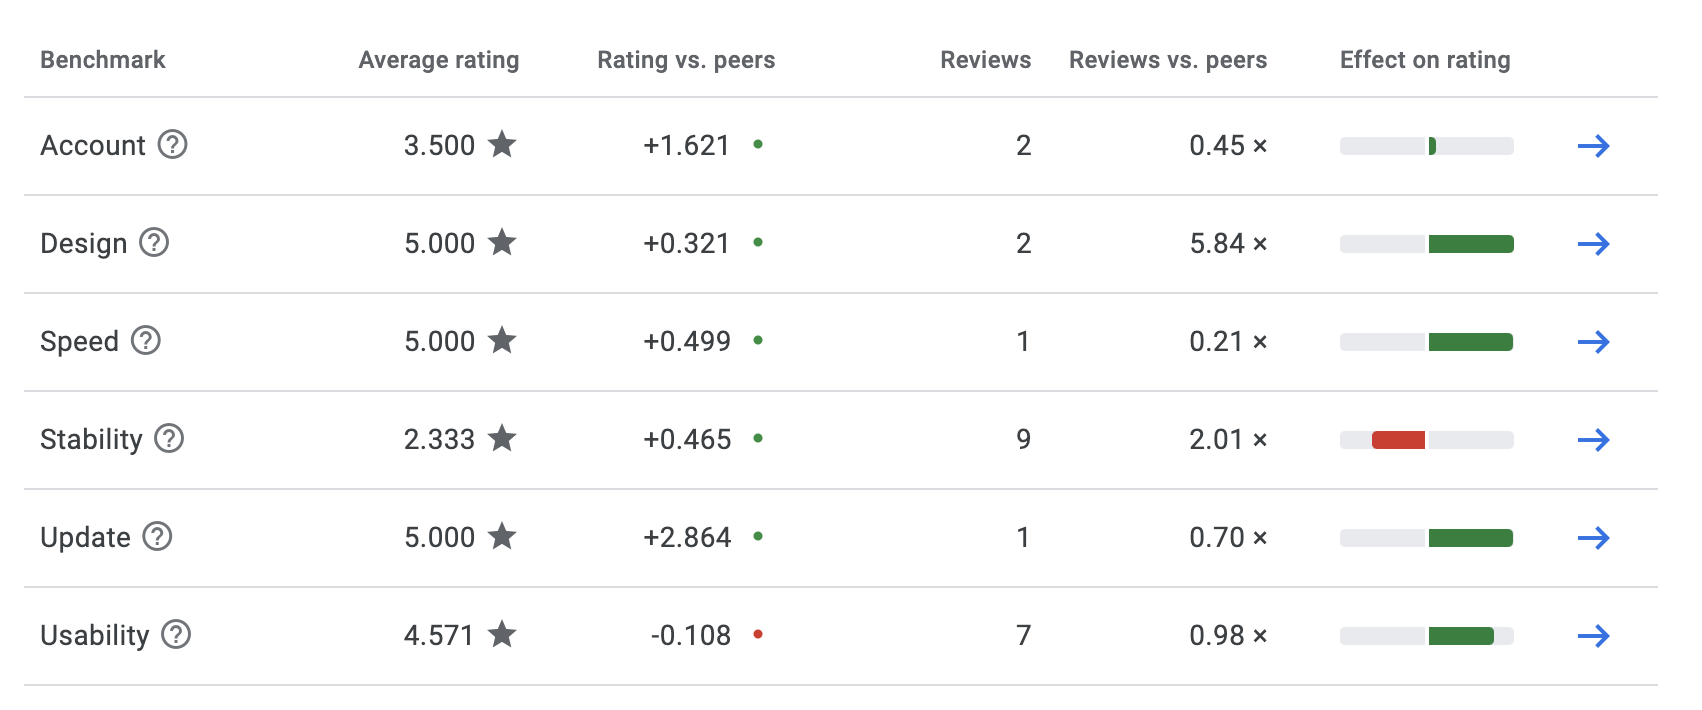Click Effect on rating column header
This screenshot has width=1702, height=710.
click(1425, 60)
